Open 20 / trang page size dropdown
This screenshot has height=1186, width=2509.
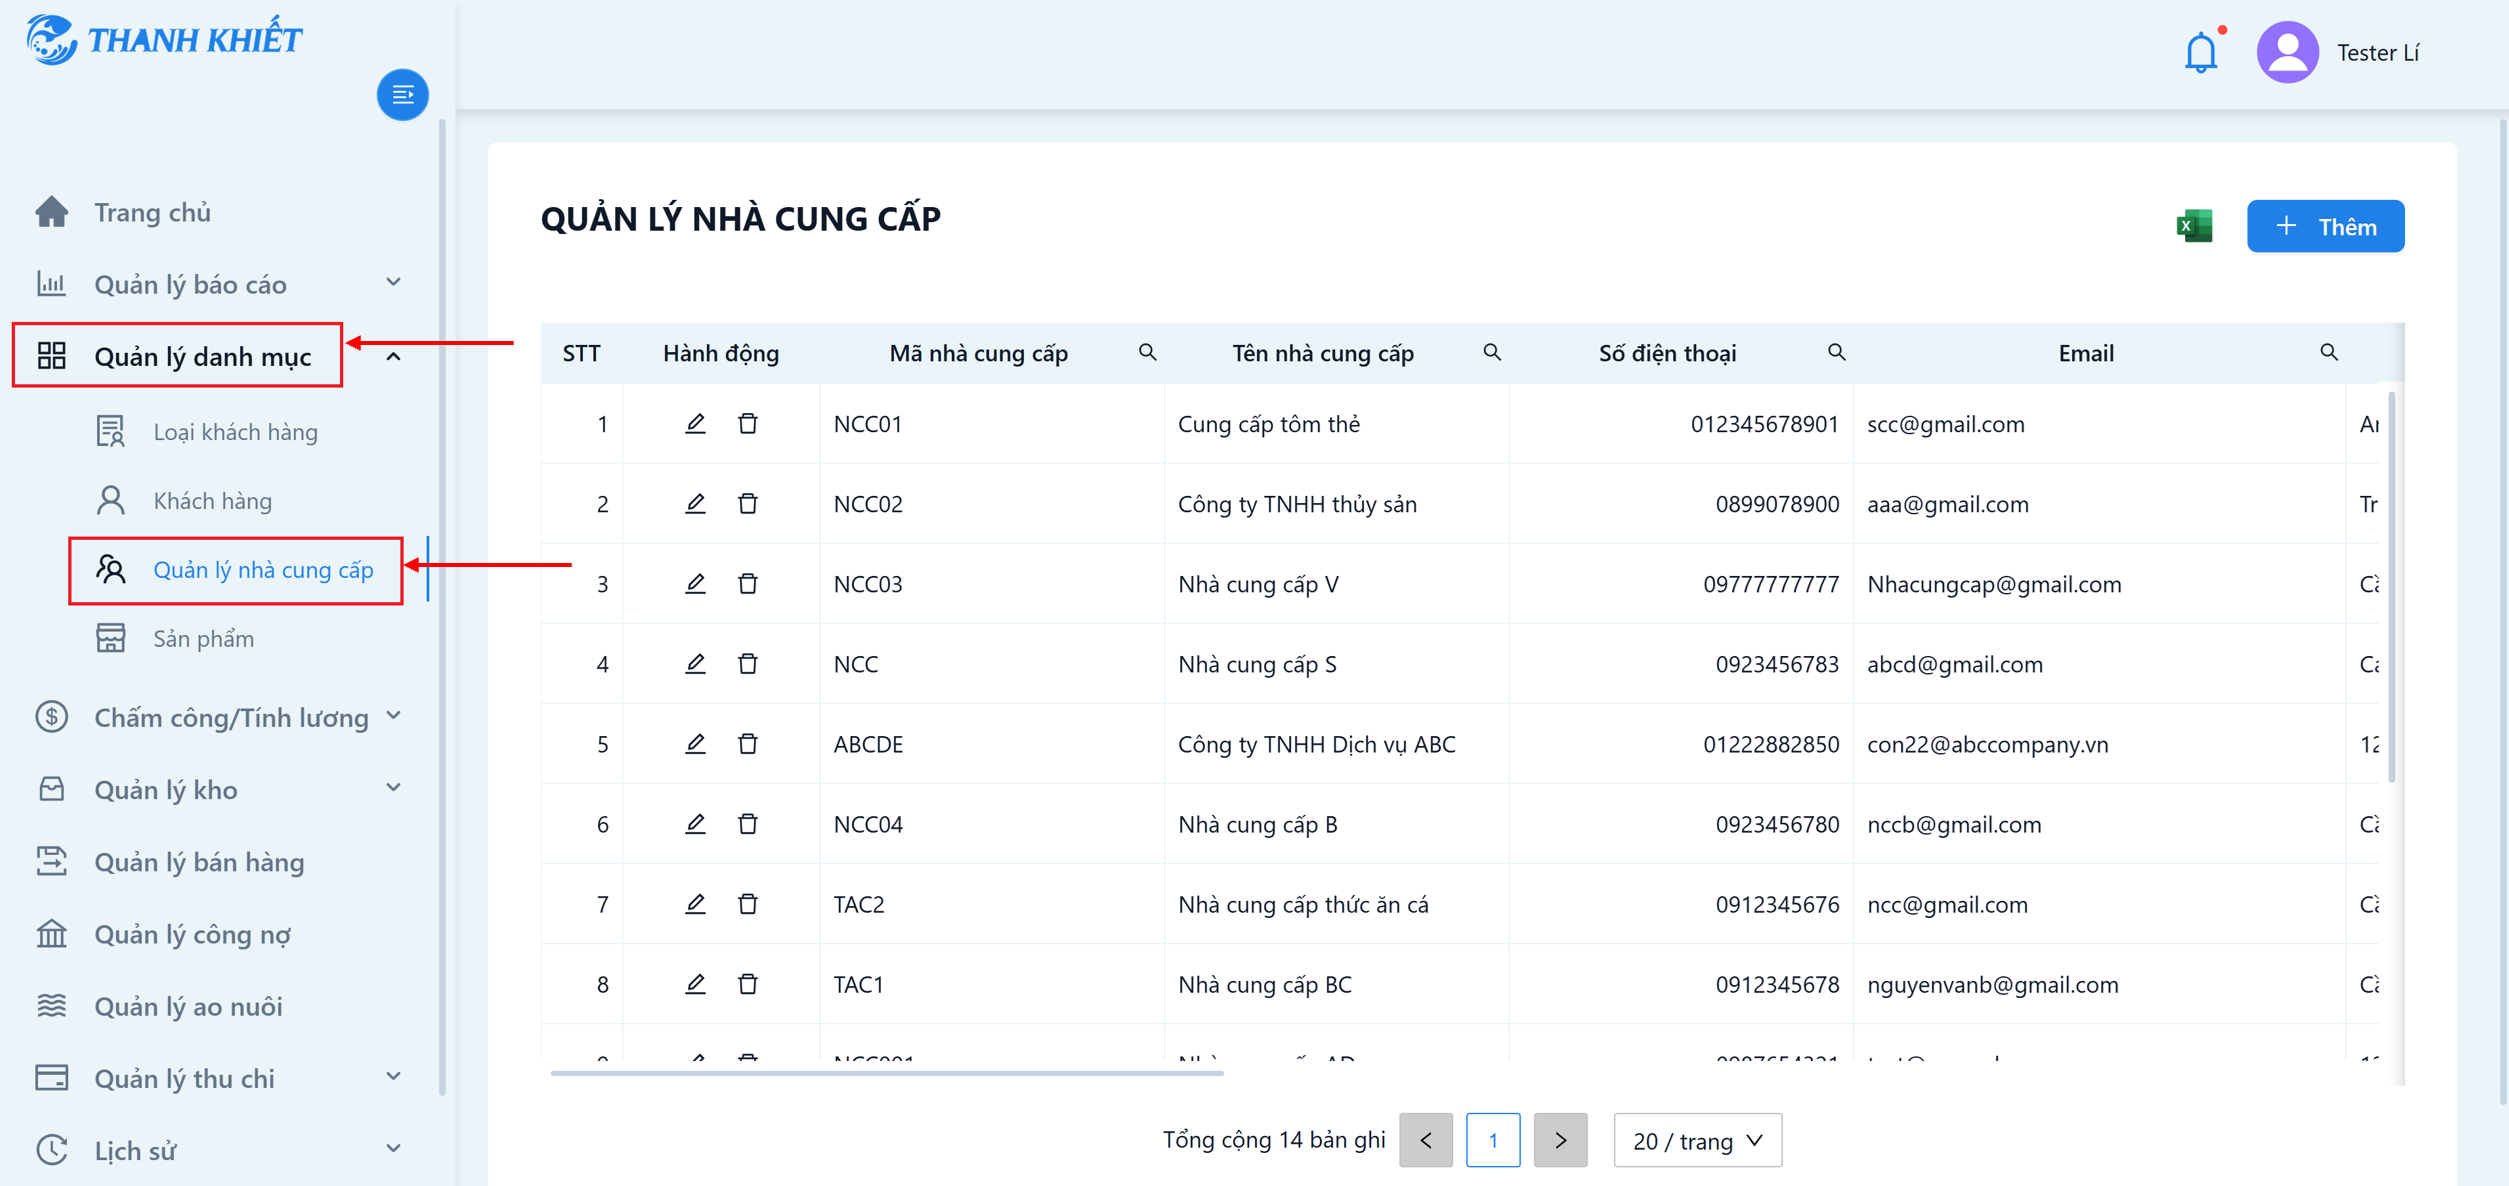(x=1697, y=1140)
